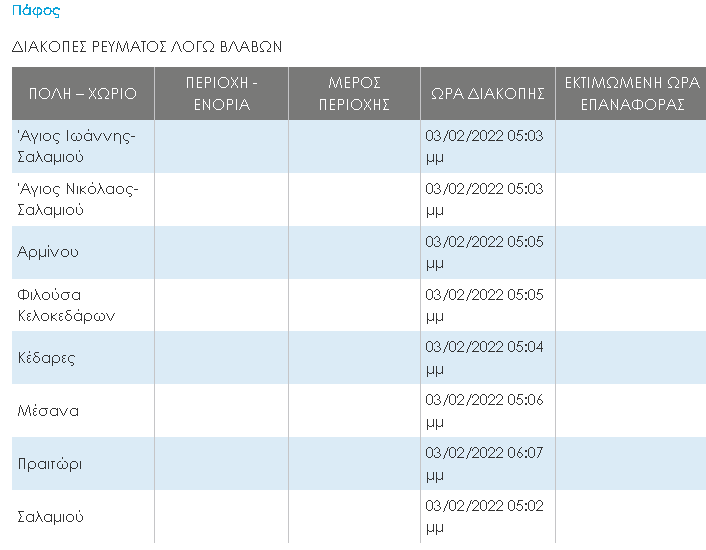Select the Άγιος Ιωάννης-Σαλαμιού row cell
The width and height of the screenshot is (706, 550).
[x=83, y=146]
